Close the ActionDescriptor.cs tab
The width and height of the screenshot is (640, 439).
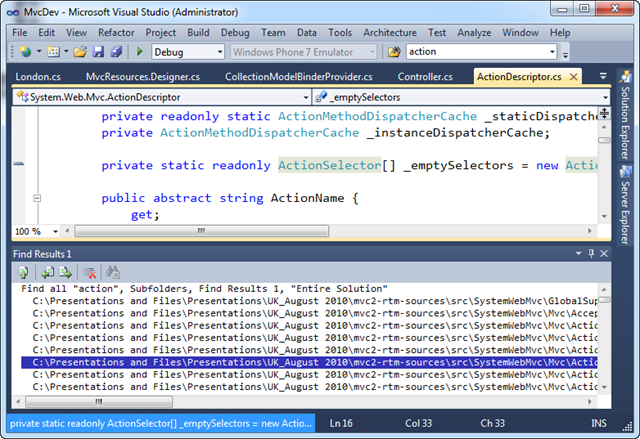tap(573, 77)
